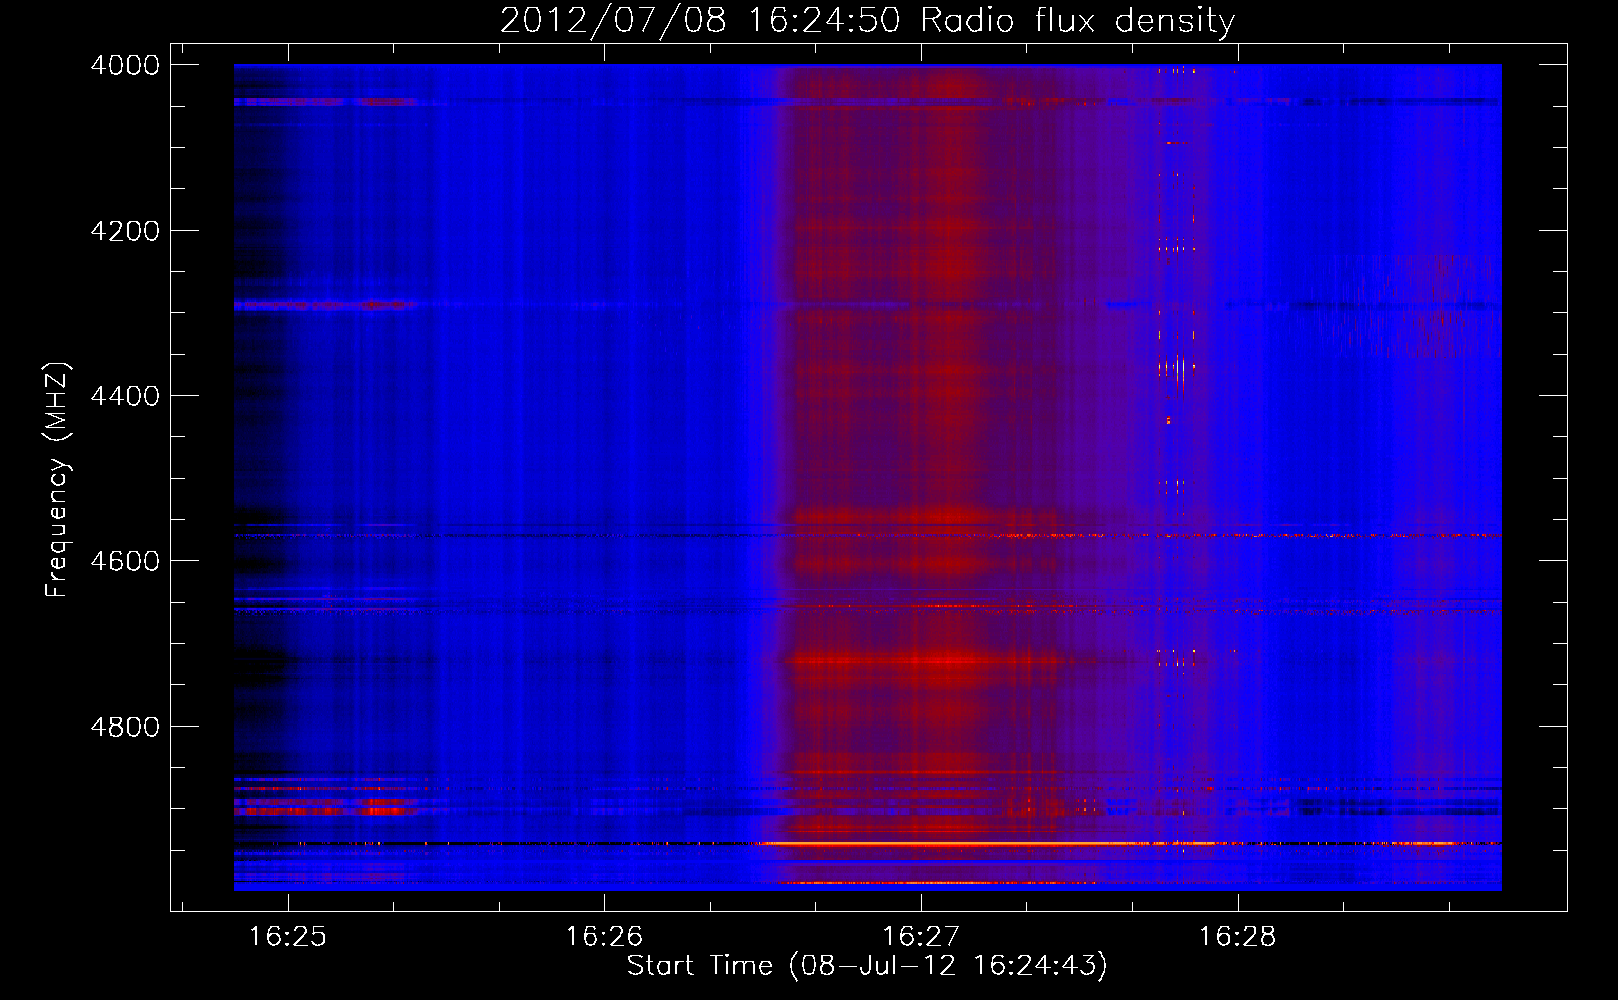Select the 4000 frequency tick label

(x=125, y=65)
